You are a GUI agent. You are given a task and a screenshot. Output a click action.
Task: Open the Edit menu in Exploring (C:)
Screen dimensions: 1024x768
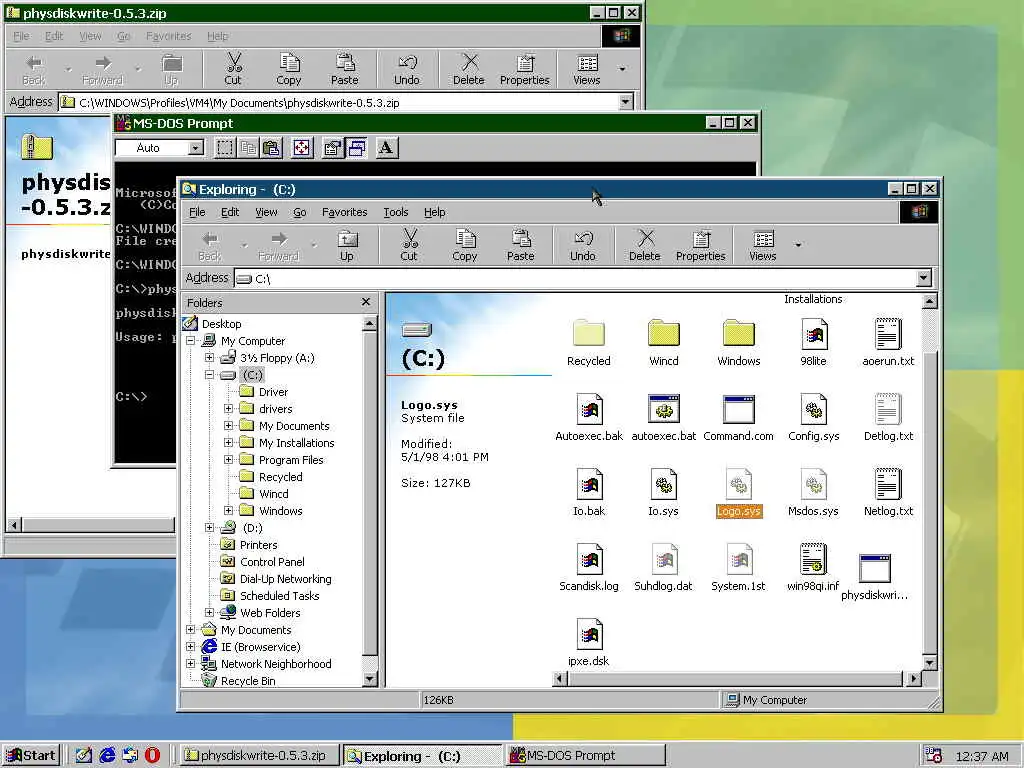(230, 212)
